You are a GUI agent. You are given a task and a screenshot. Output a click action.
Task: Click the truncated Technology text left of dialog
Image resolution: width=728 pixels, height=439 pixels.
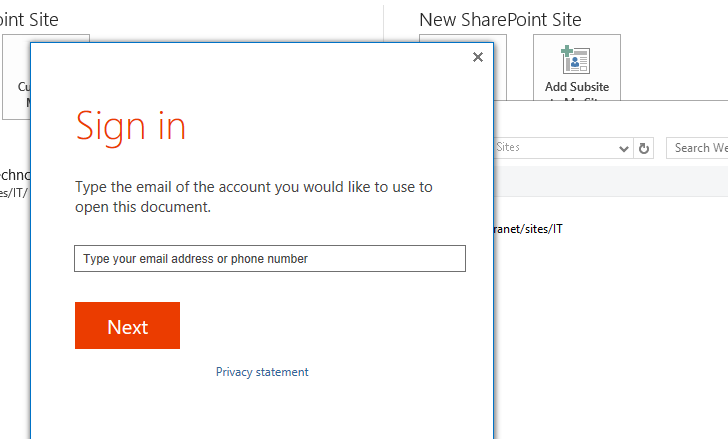(14, 173)
